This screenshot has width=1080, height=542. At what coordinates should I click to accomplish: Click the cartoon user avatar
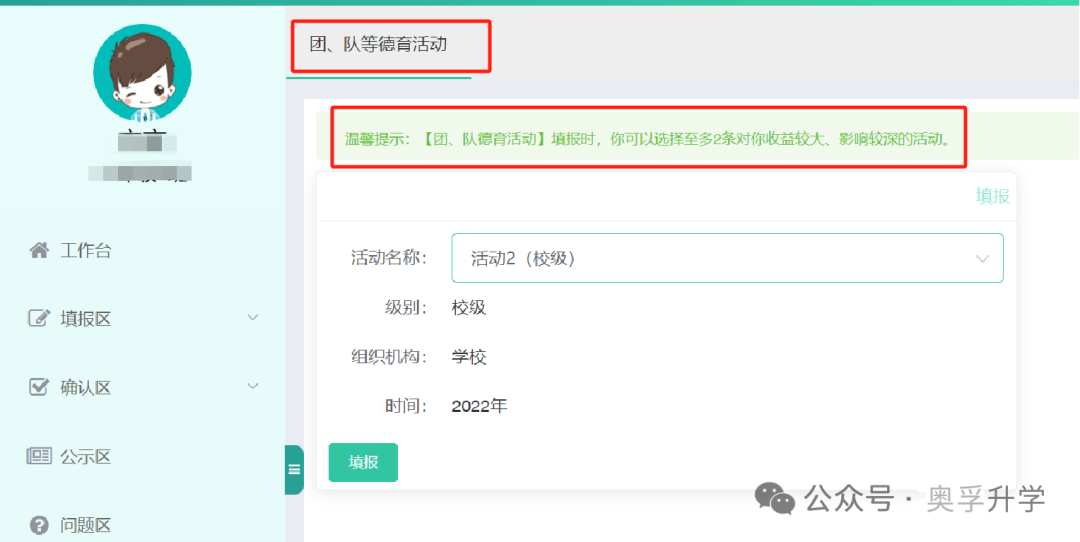pos(142,74)
